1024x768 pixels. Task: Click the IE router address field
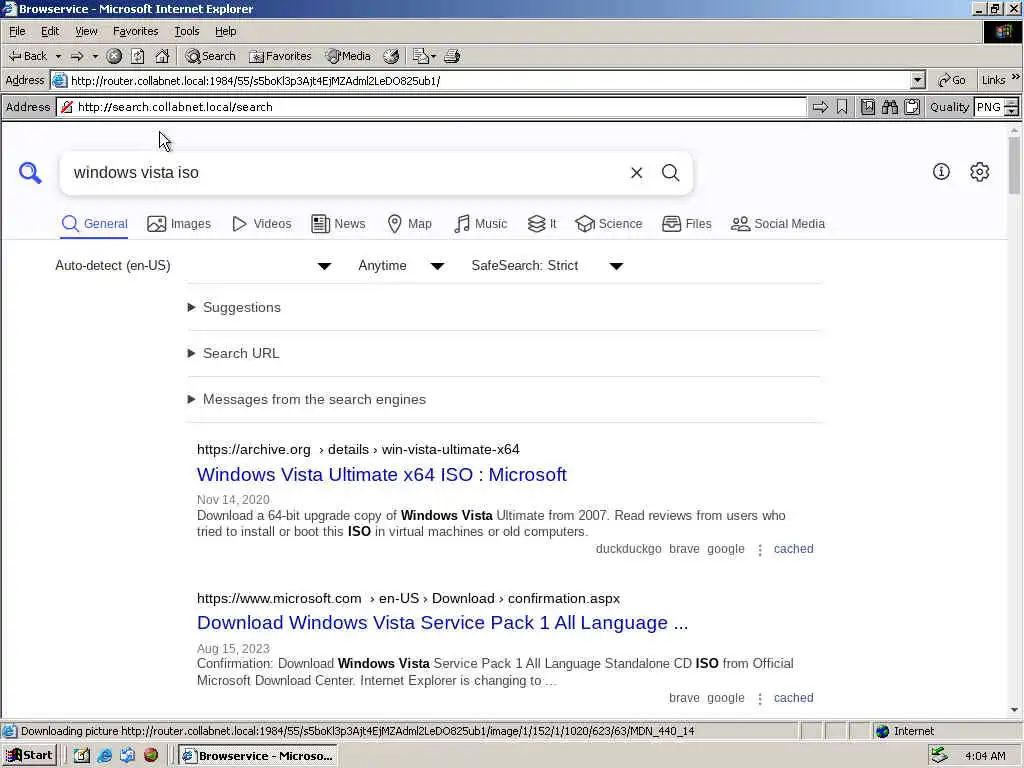pos(481,80)
